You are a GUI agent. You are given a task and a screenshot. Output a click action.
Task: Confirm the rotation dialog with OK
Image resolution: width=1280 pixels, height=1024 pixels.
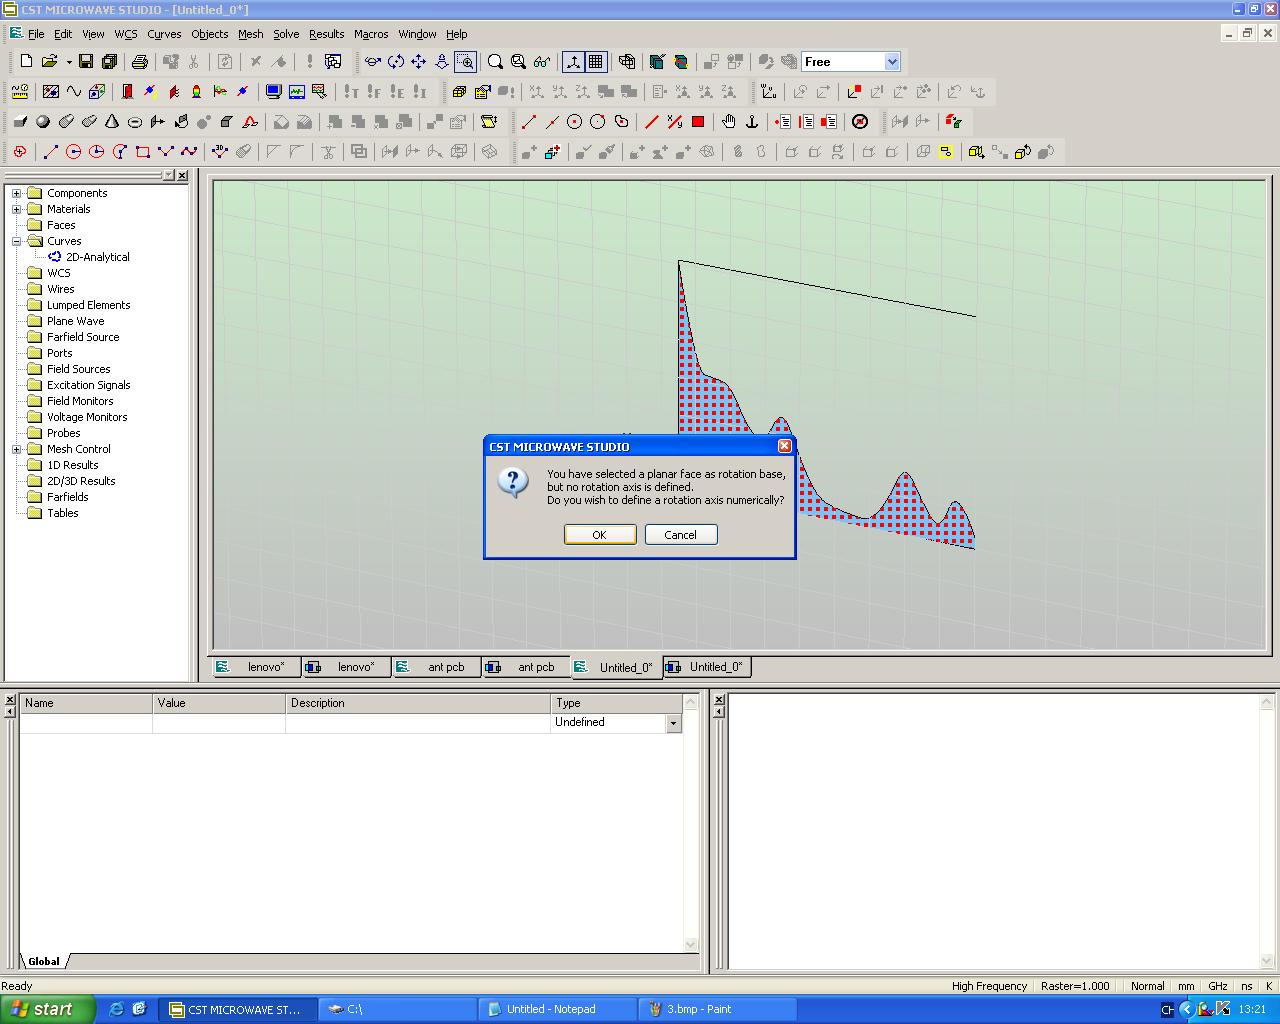(599, 535)
